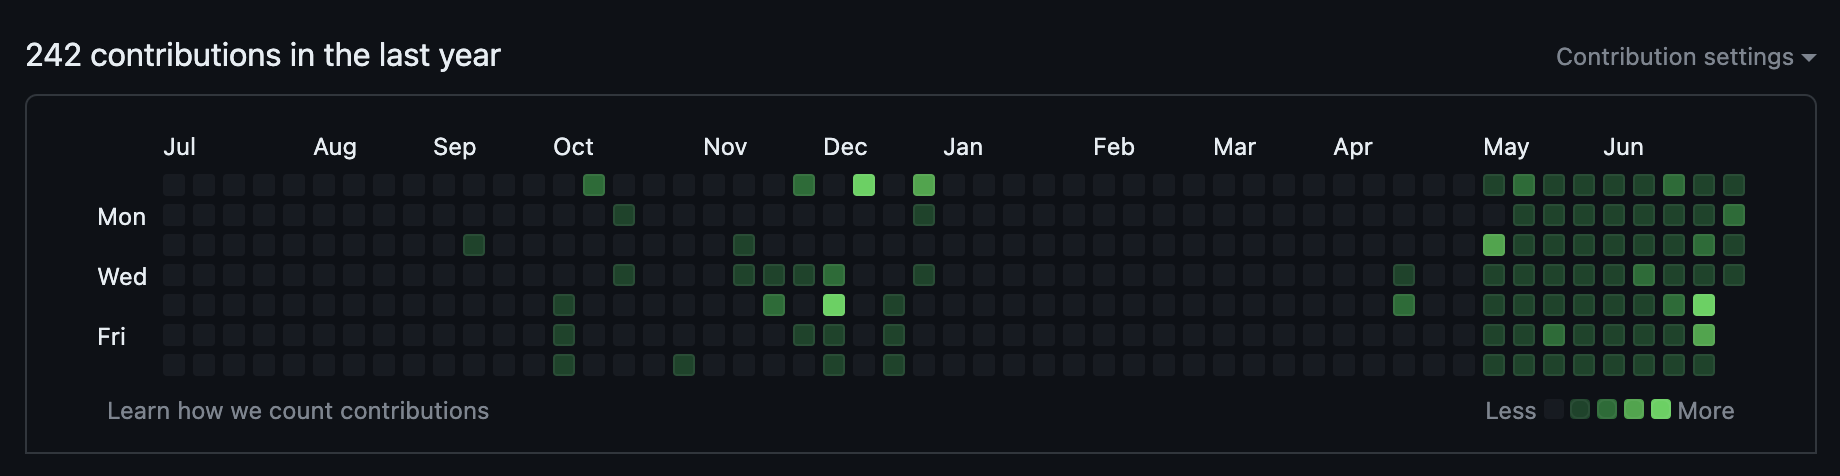This screenshot has height=476, width=1840.
Task: Click the darkest legend swatch next to Less
Action: 1554,409
